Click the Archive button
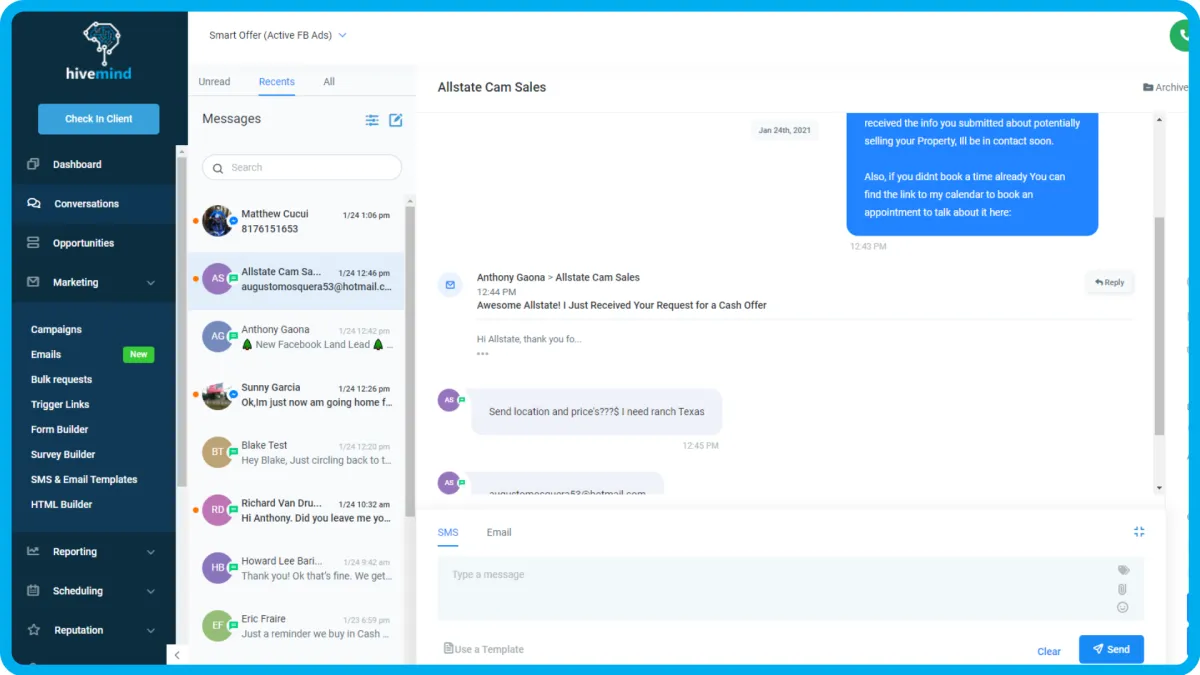The image size is (1200, 675). tap(1166, 87)
